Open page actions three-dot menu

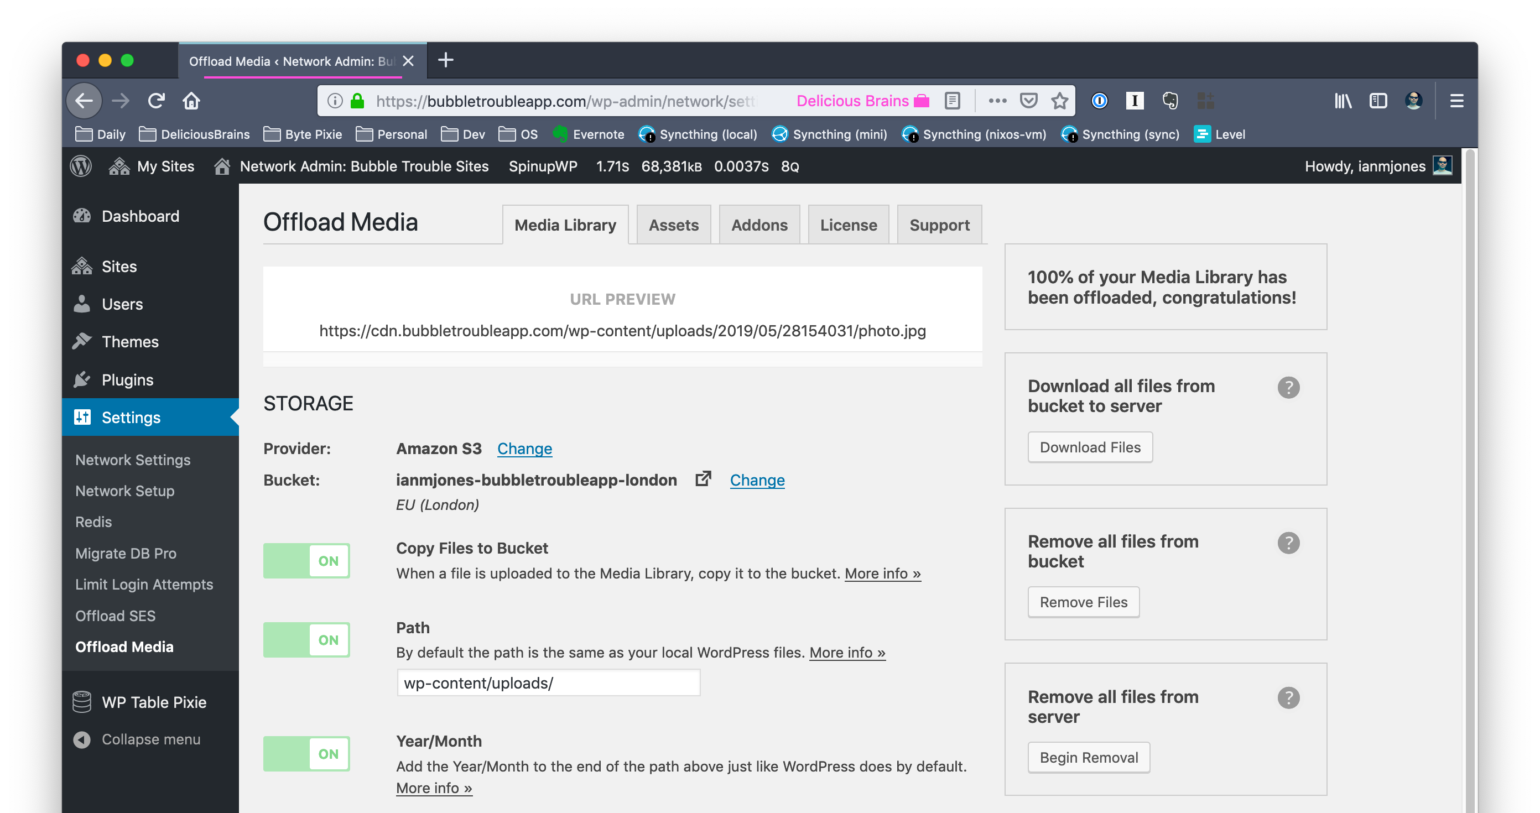click(x=997, y=101)
